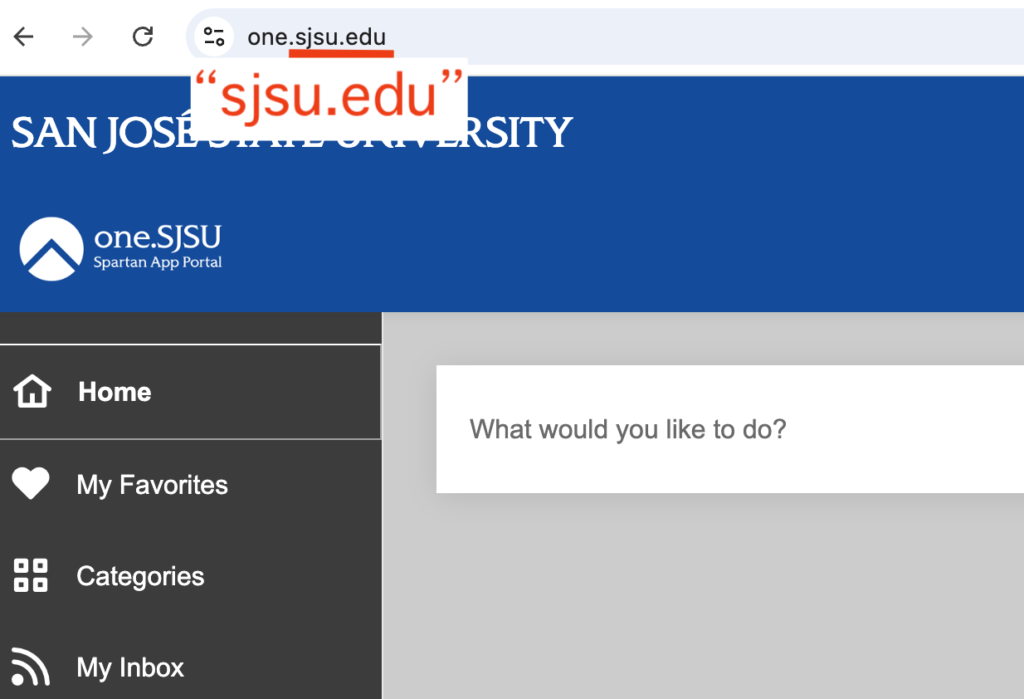Click the one.SJSU mountain logo icon
The image size is (1024, 699).
(x=52, y=249)
